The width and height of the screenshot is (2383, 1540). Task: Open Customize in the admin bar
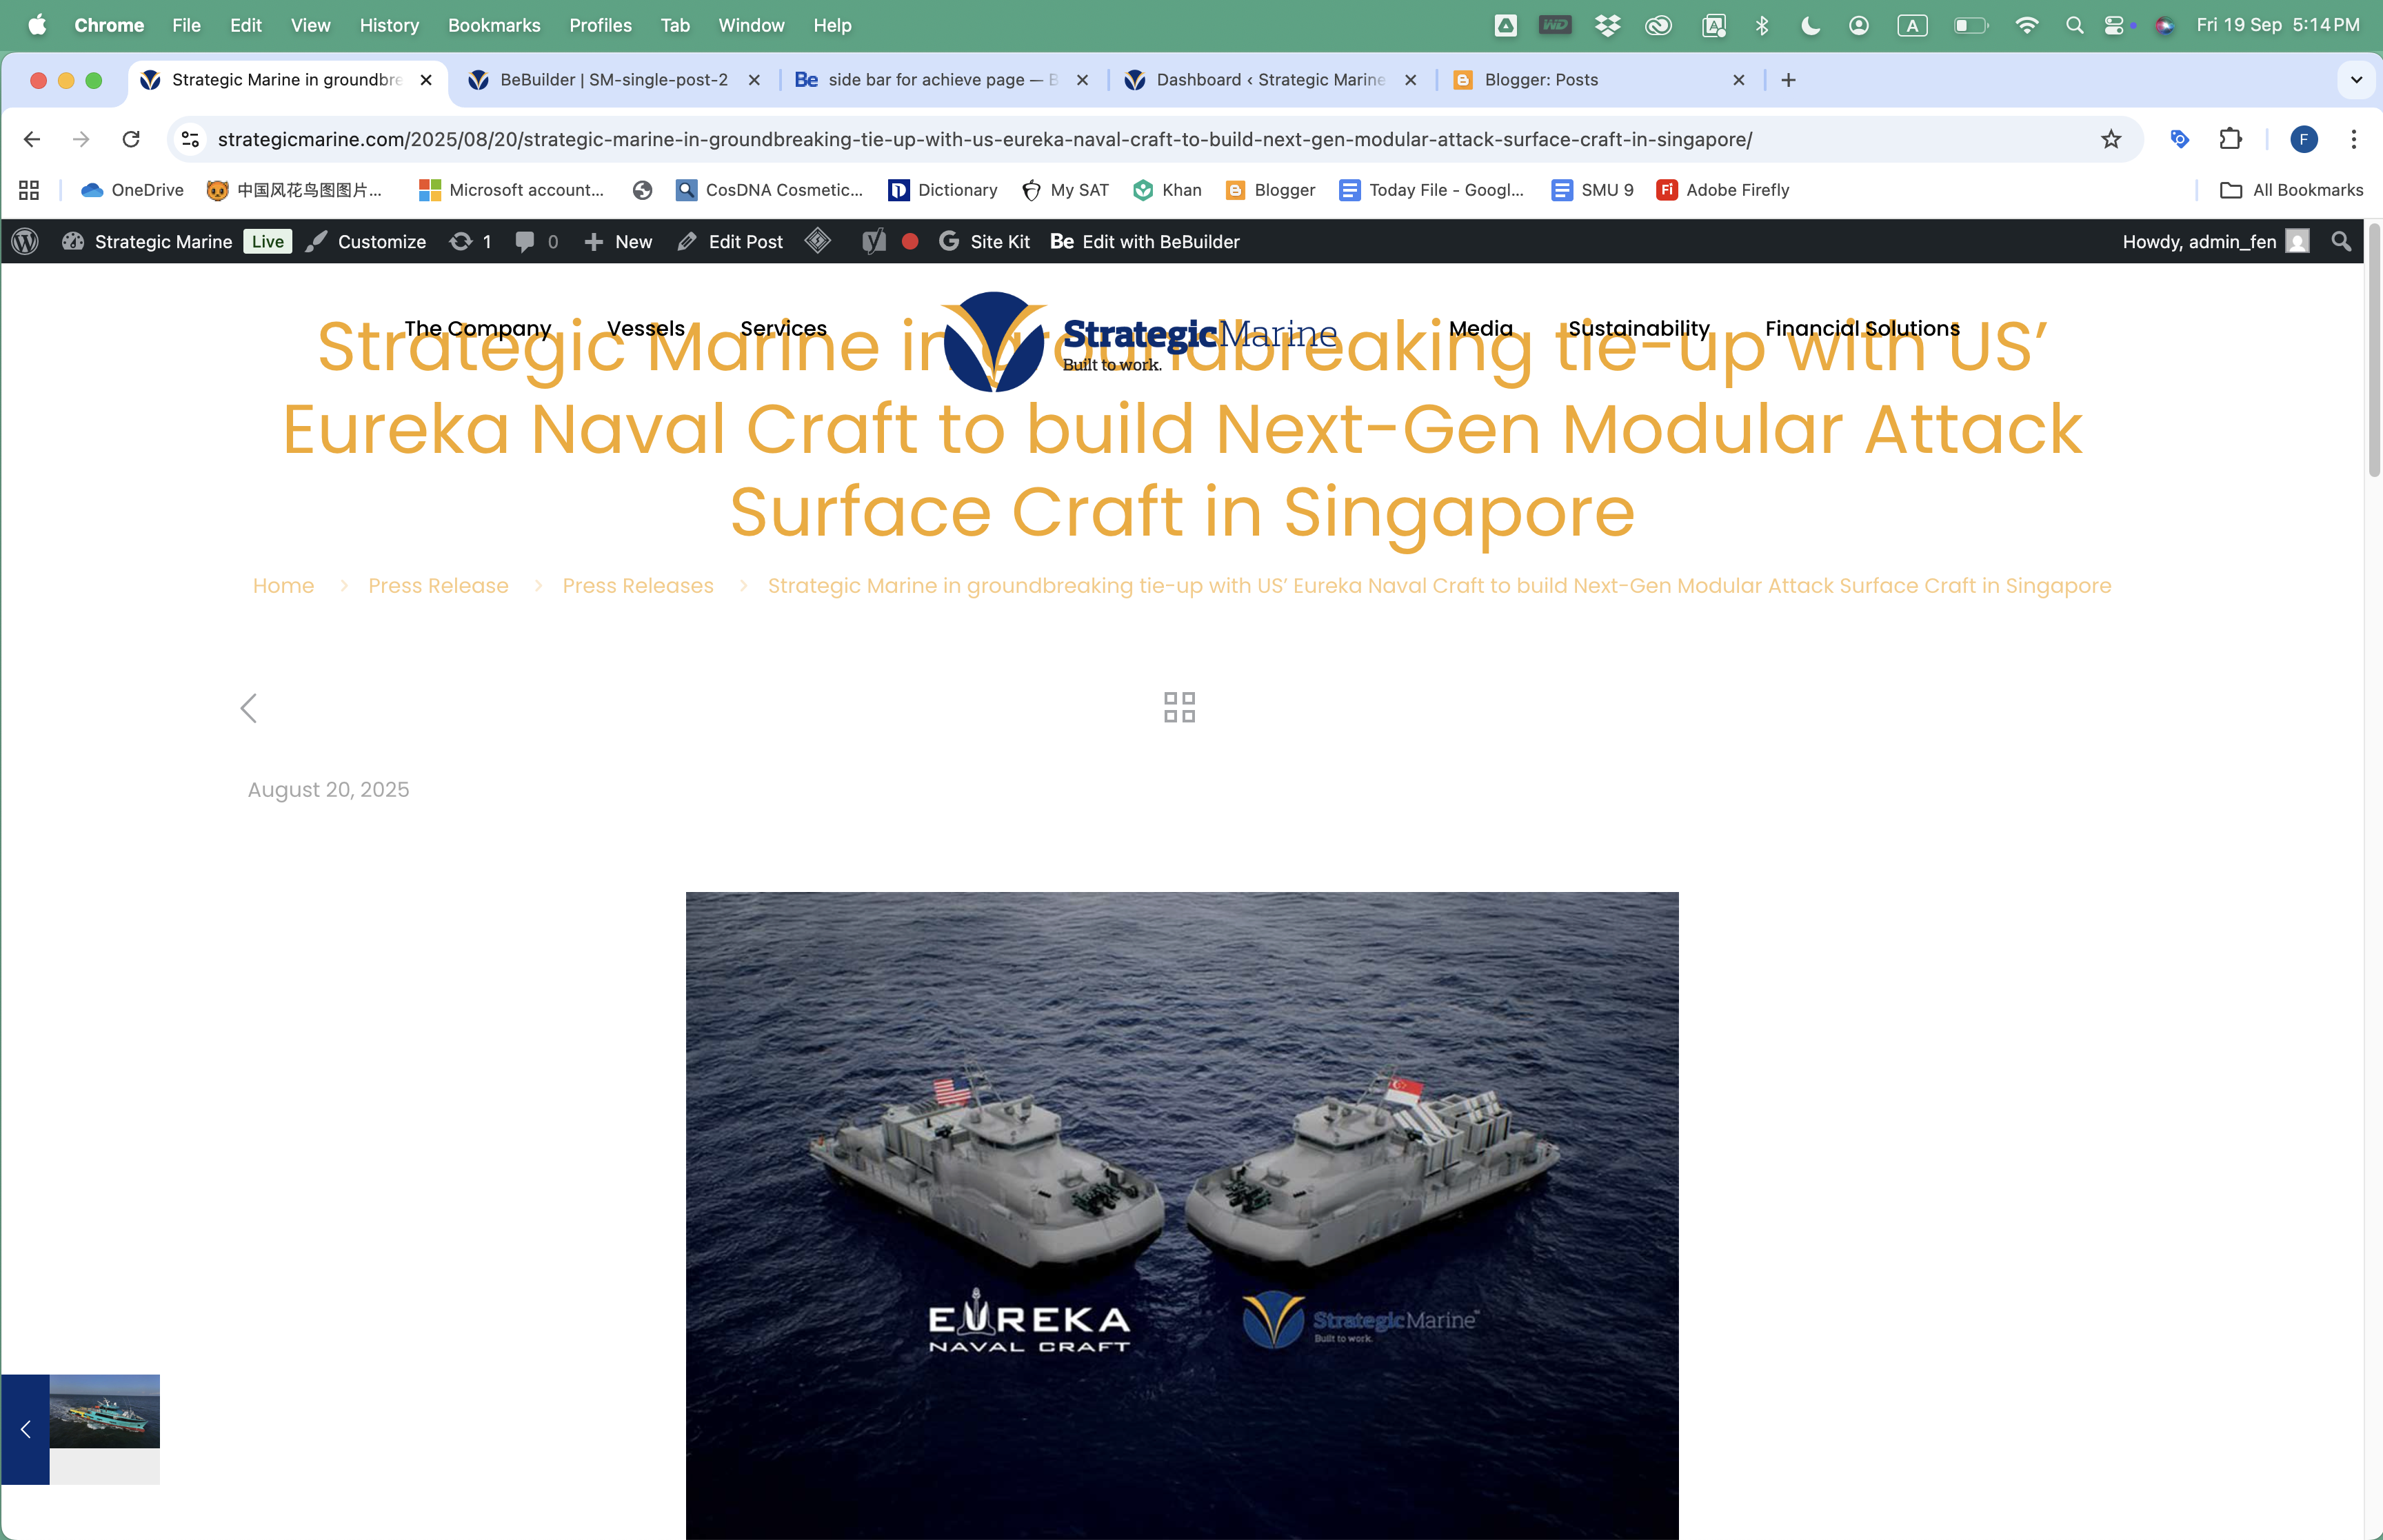(x=366, y=241)
